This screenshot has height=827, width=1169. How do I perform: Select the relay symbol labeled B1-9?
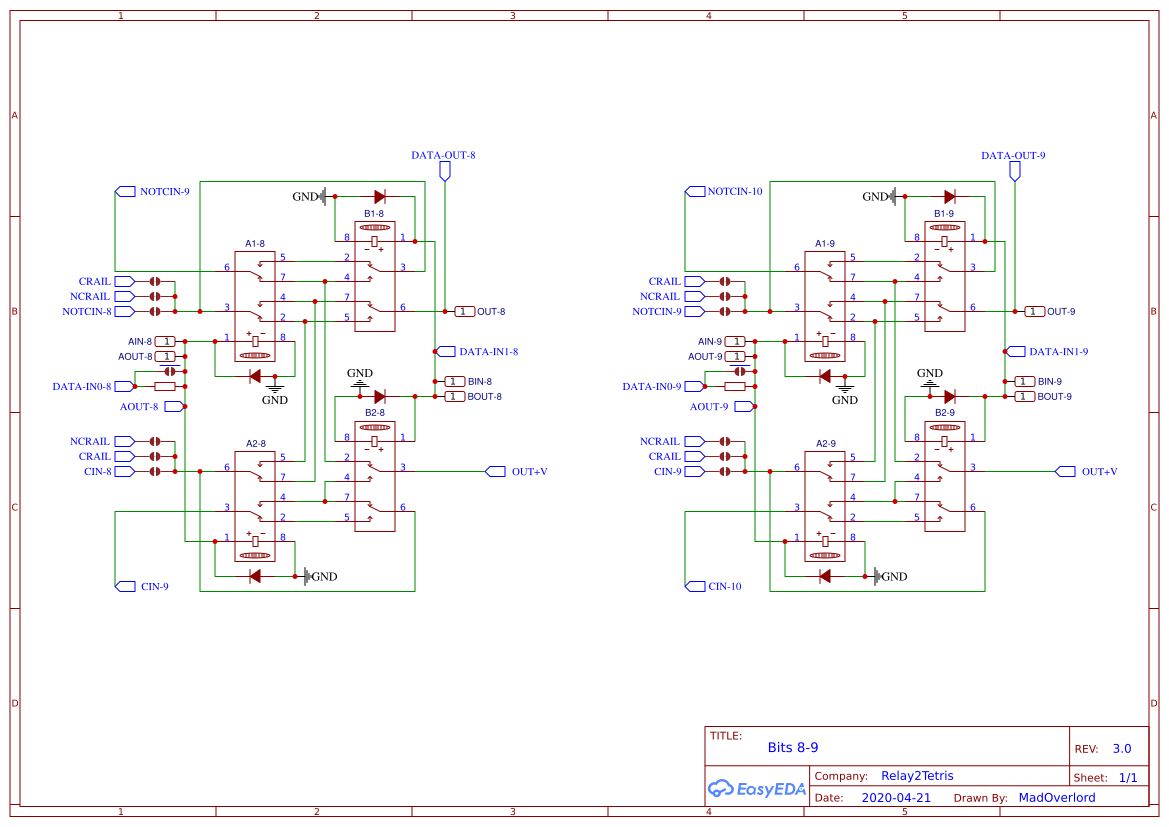(944, 275)
